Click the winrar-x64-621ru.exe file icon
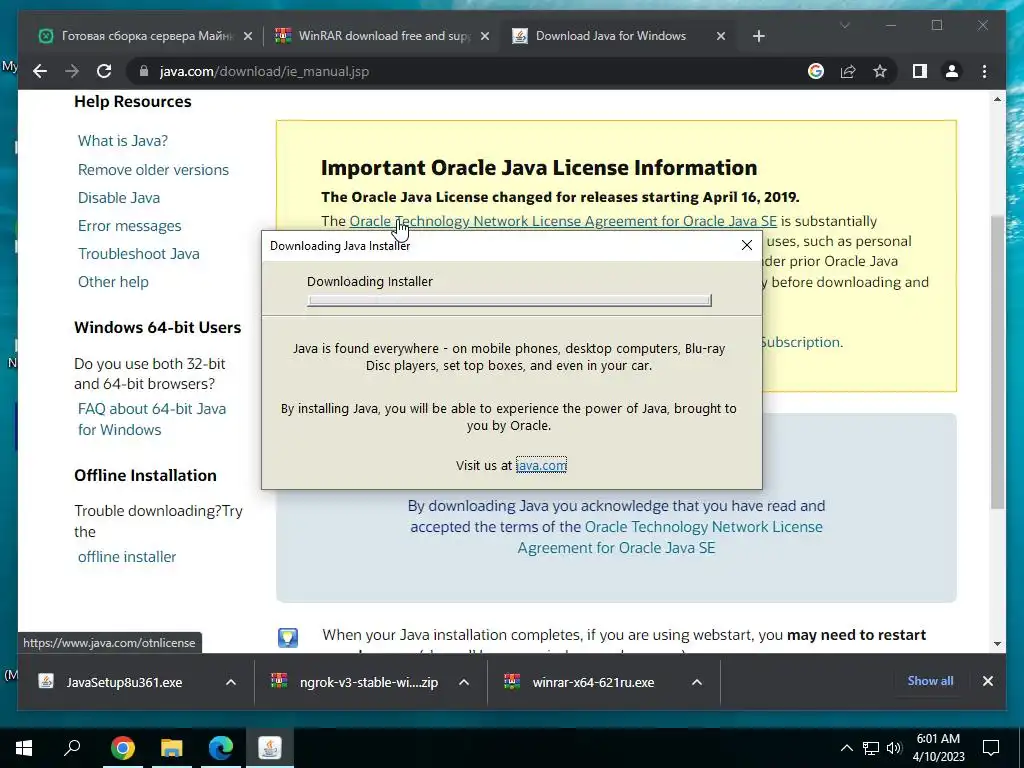Viewport: 1024px width, 768px height. 512,682
